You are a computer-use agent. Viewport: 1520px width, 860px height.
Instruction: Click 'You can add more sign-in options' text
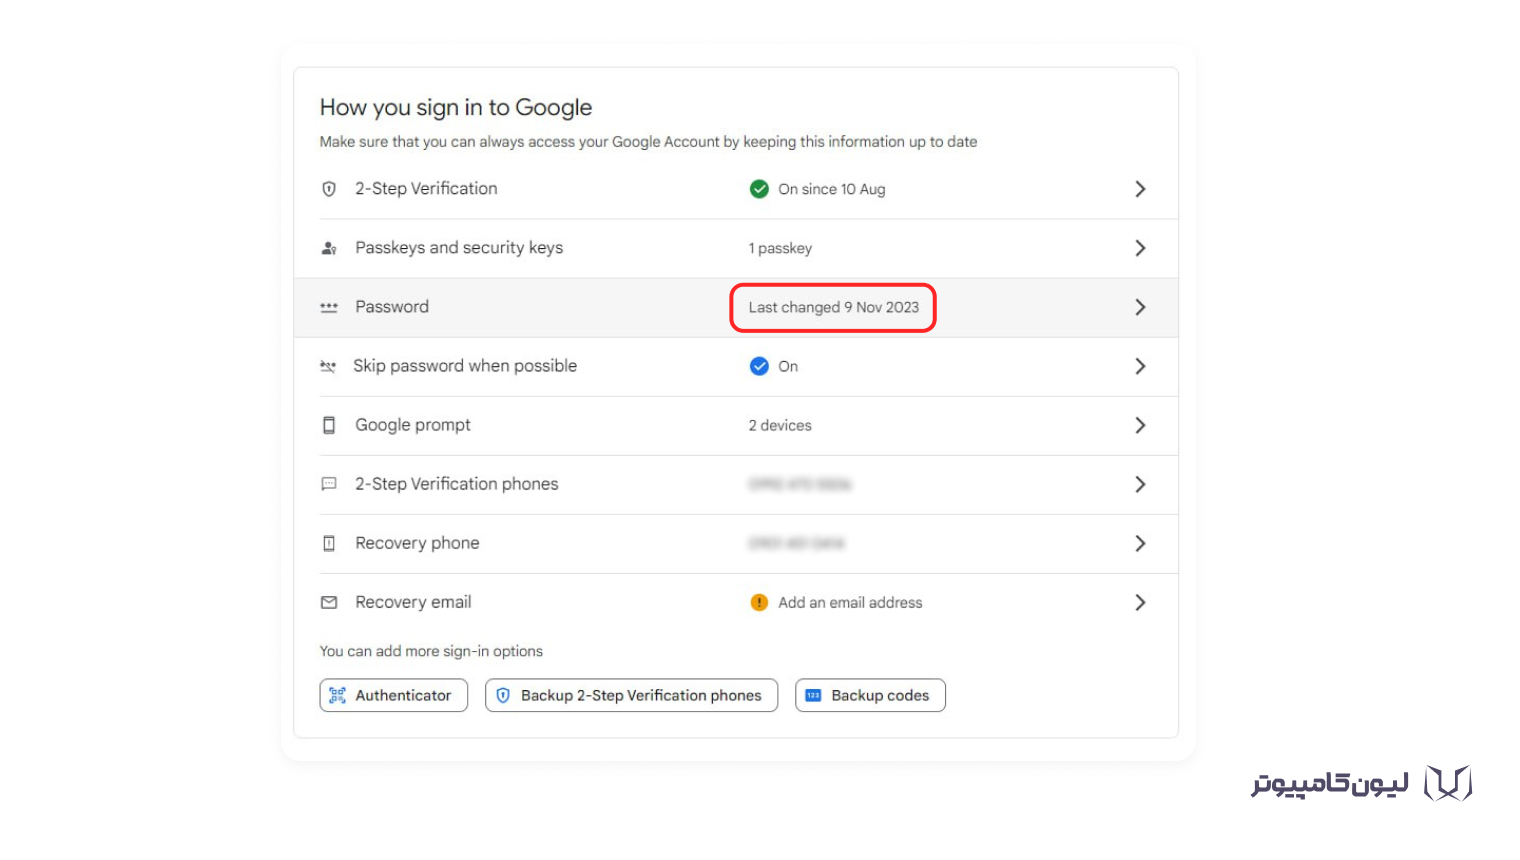[x=431, y=651]
